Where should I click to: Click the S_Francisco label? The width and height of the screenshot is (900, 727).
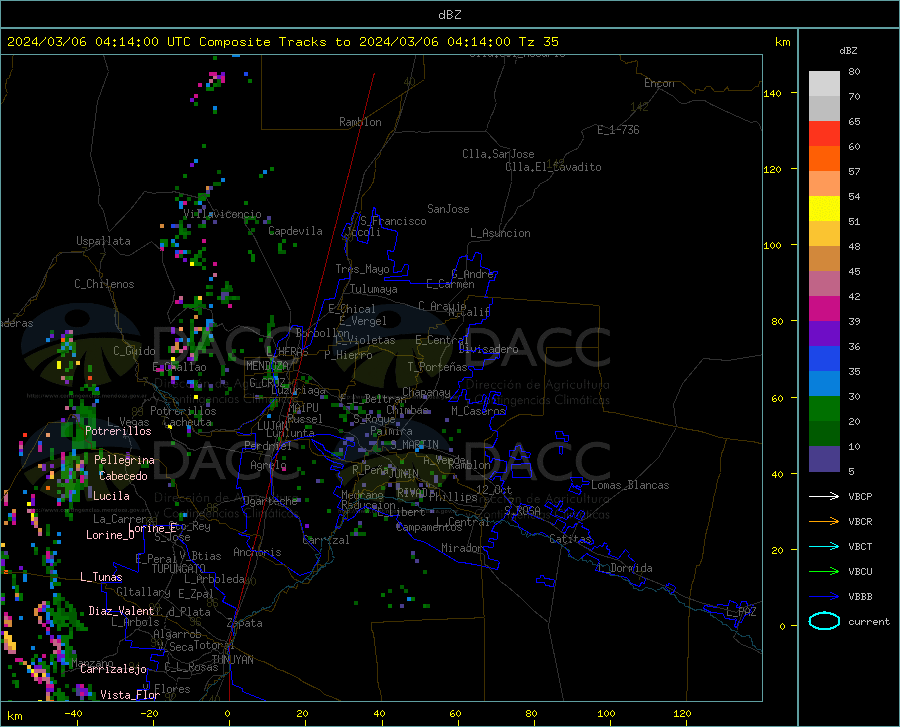click(x=393, y=221)
